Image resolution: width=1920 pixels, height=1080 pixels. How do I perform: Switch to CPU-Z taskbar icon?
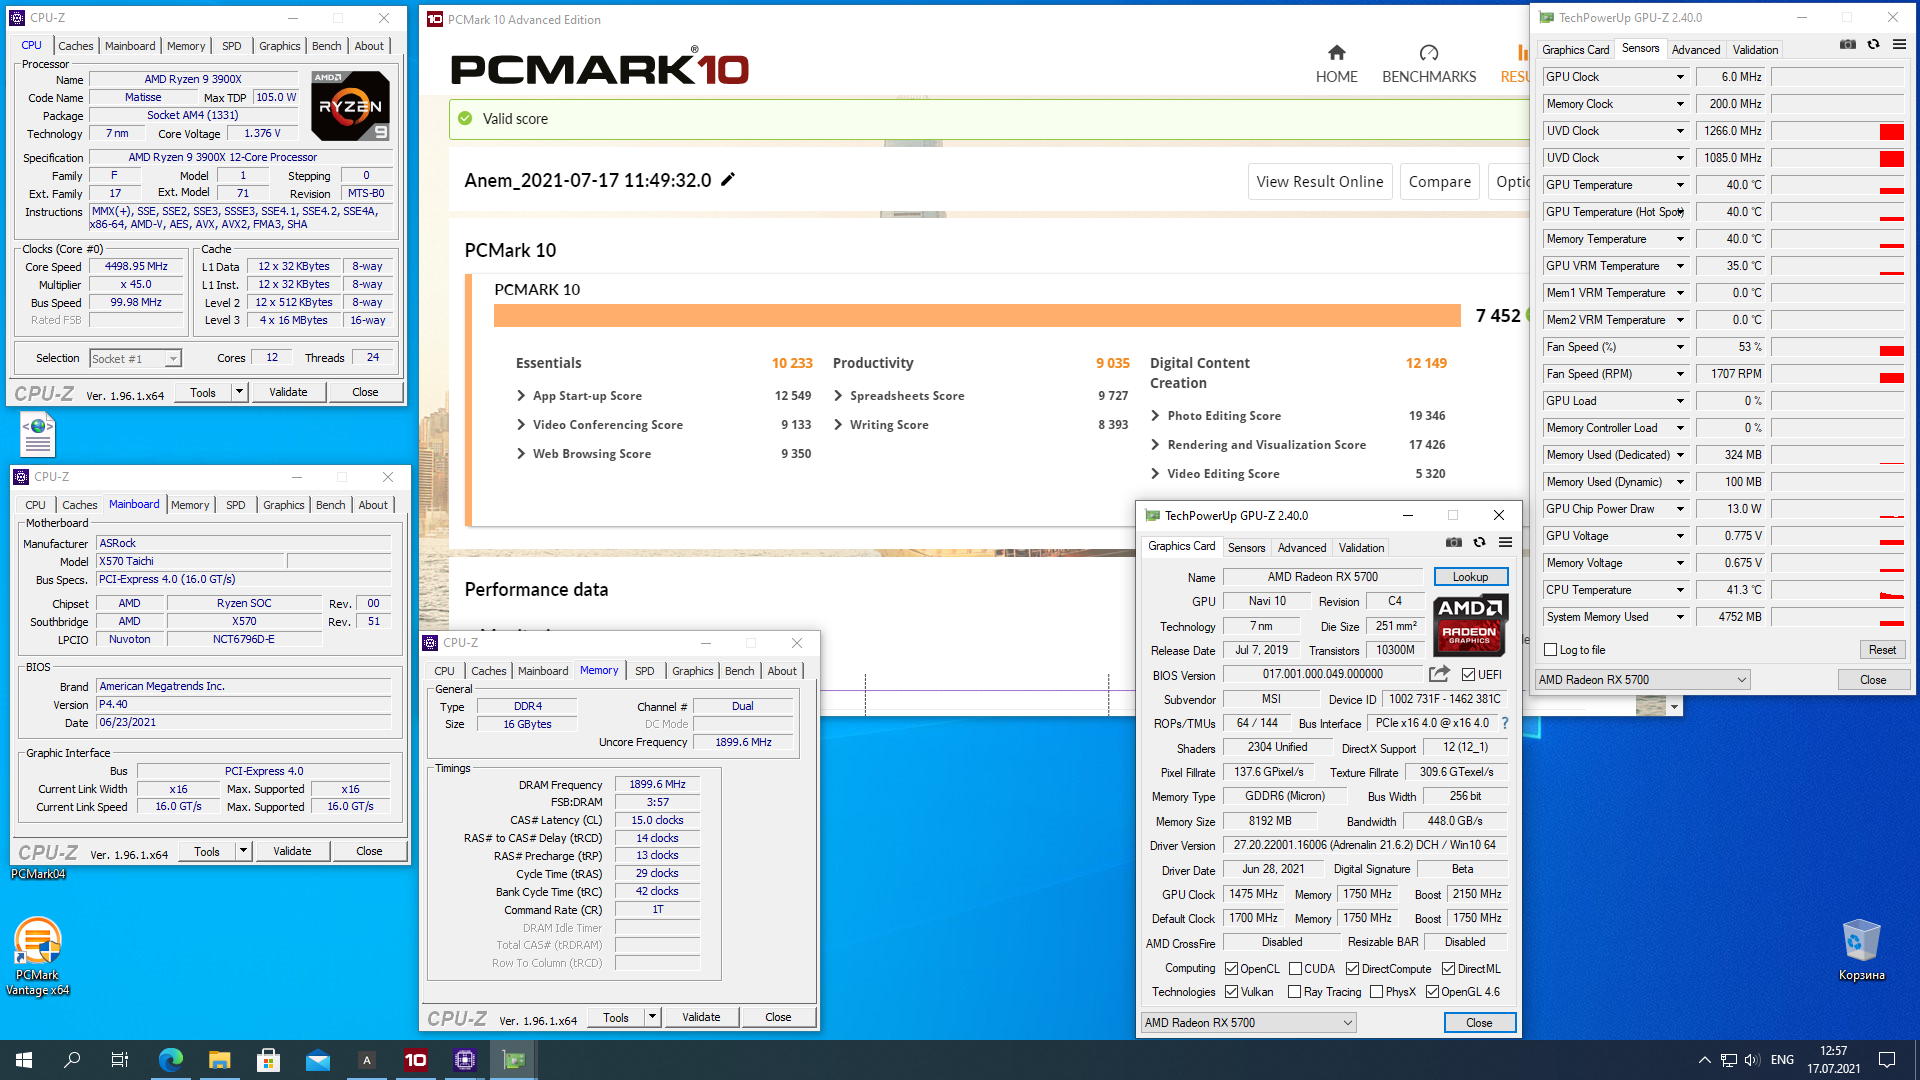tap(465, 1060)
